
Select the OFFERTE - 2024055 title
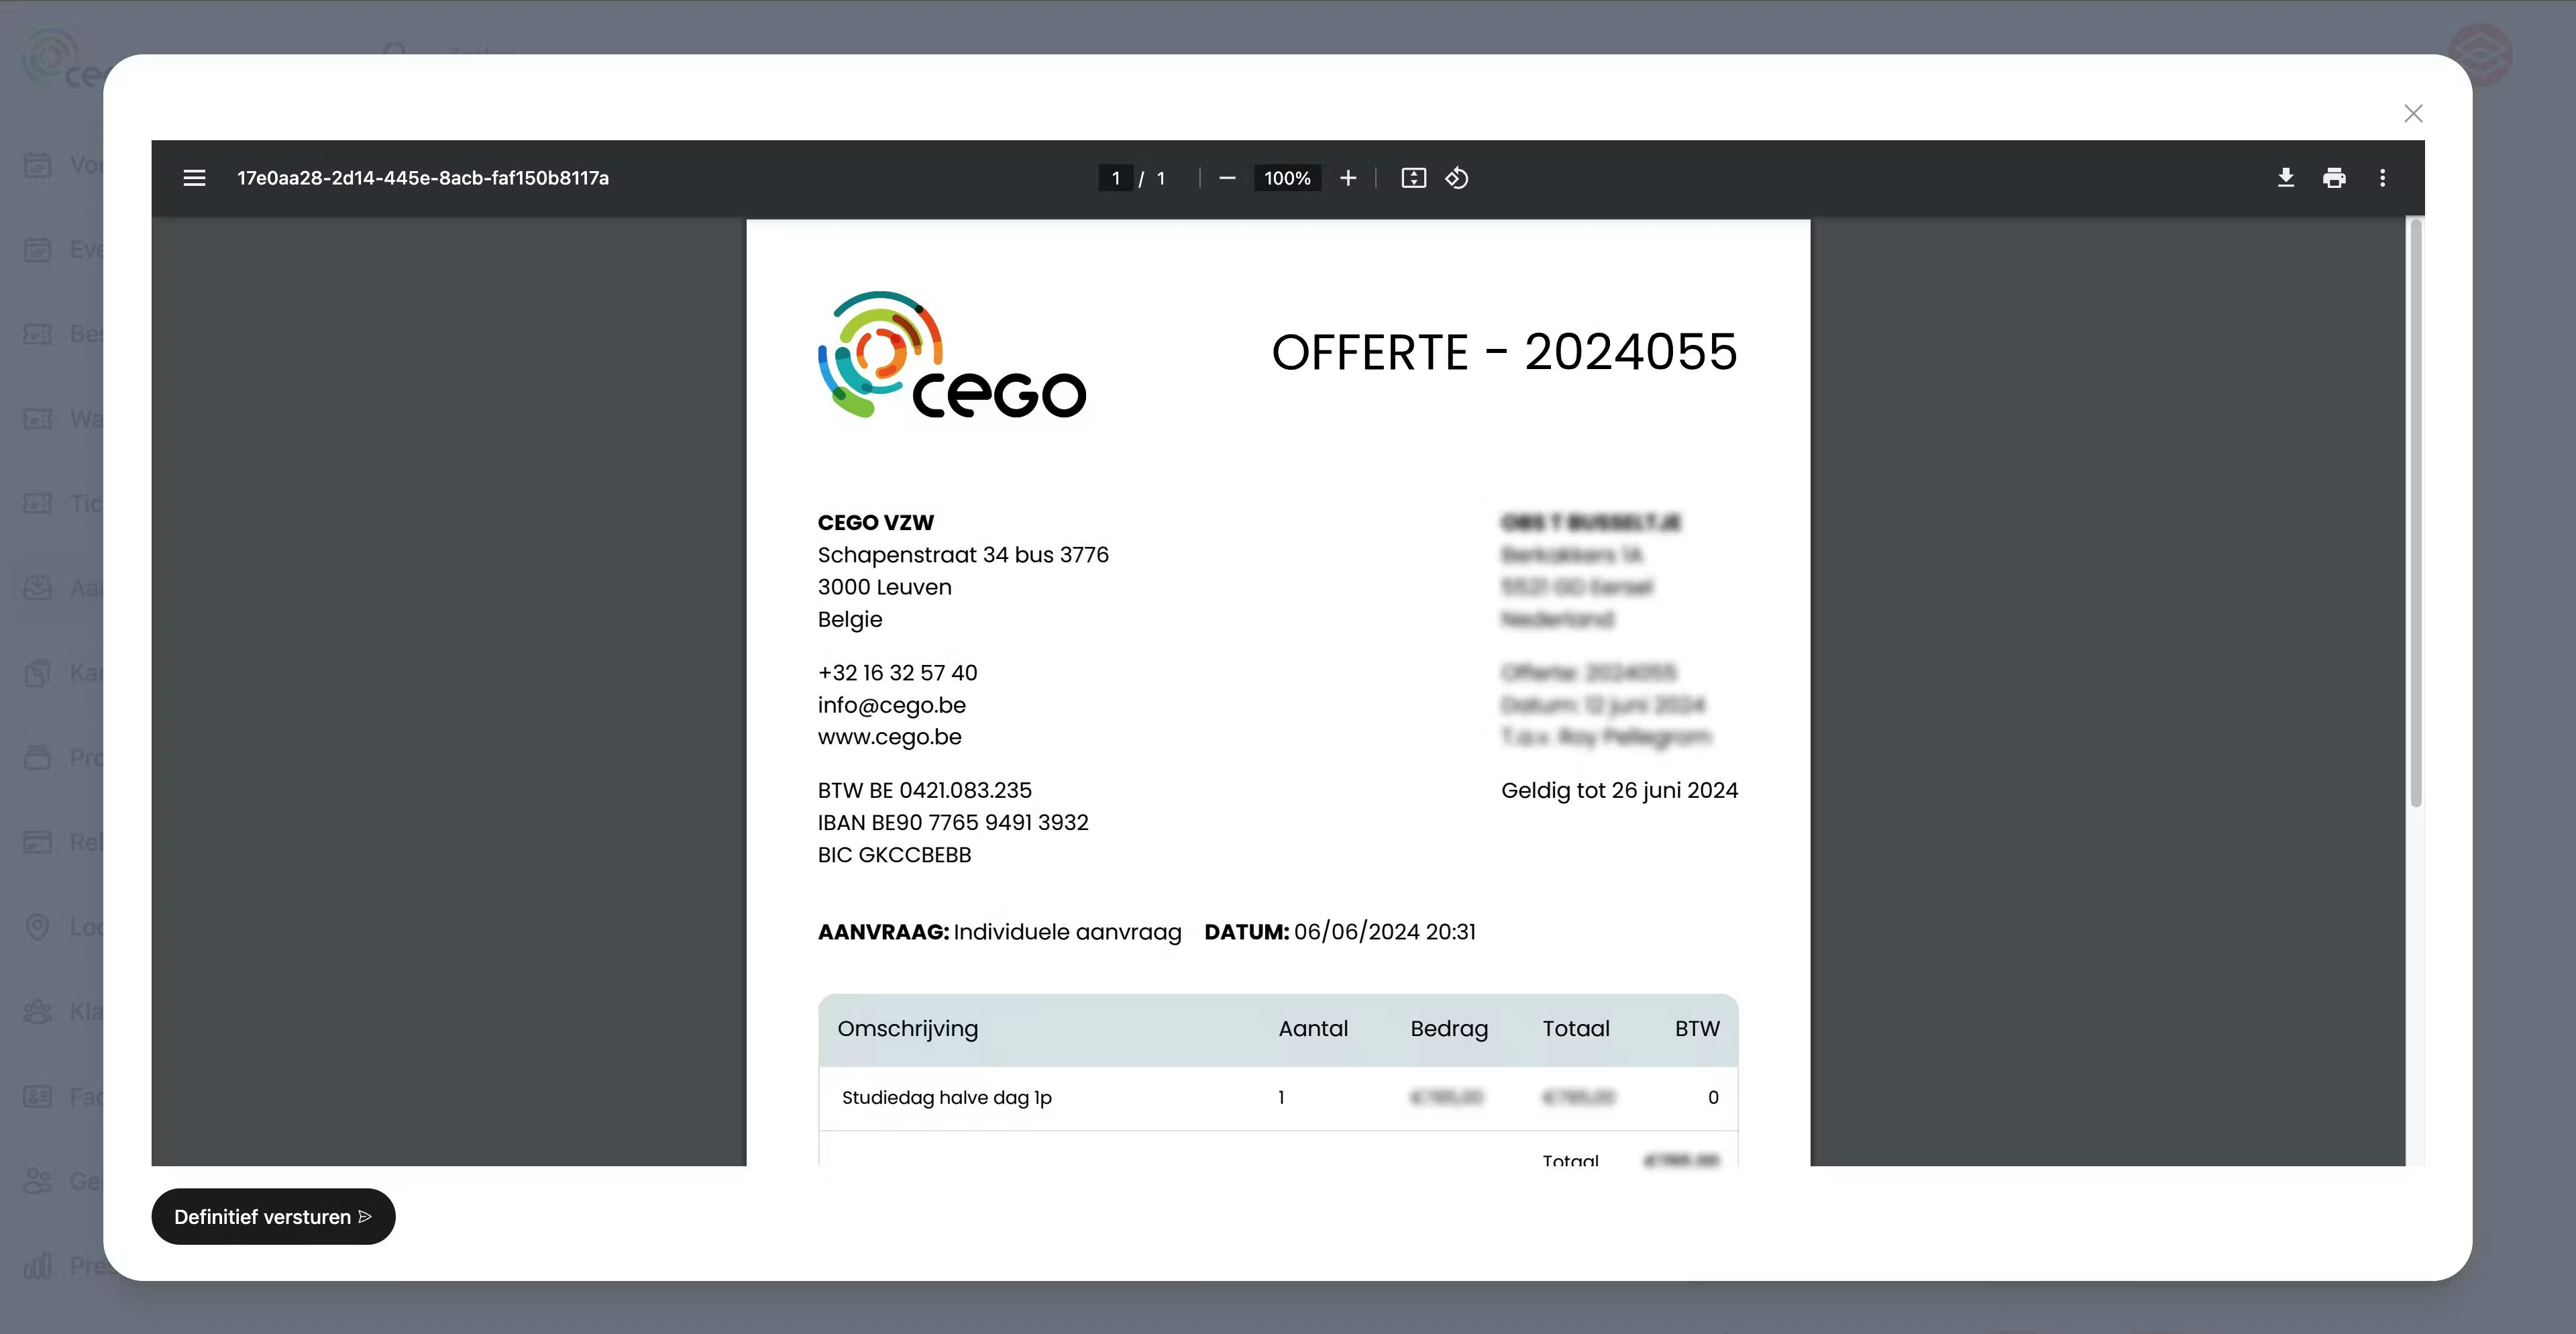[x=1504, y=352]
